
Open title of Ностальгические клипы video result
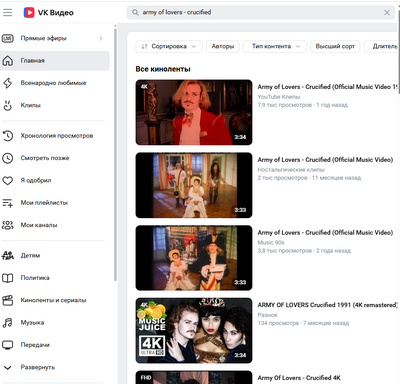(x=325, y=160)
